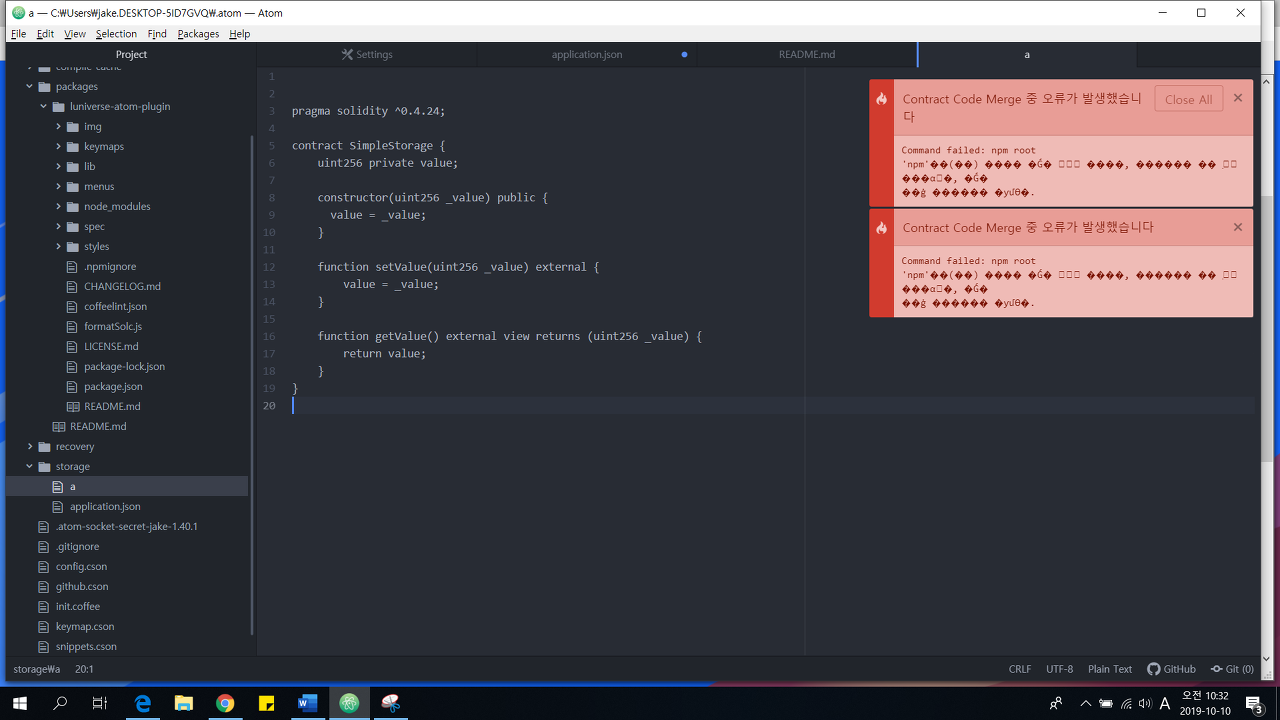Dismiss the lower error notification
This screenshot has width=1280, height=720.
(x=1238, y=227)
